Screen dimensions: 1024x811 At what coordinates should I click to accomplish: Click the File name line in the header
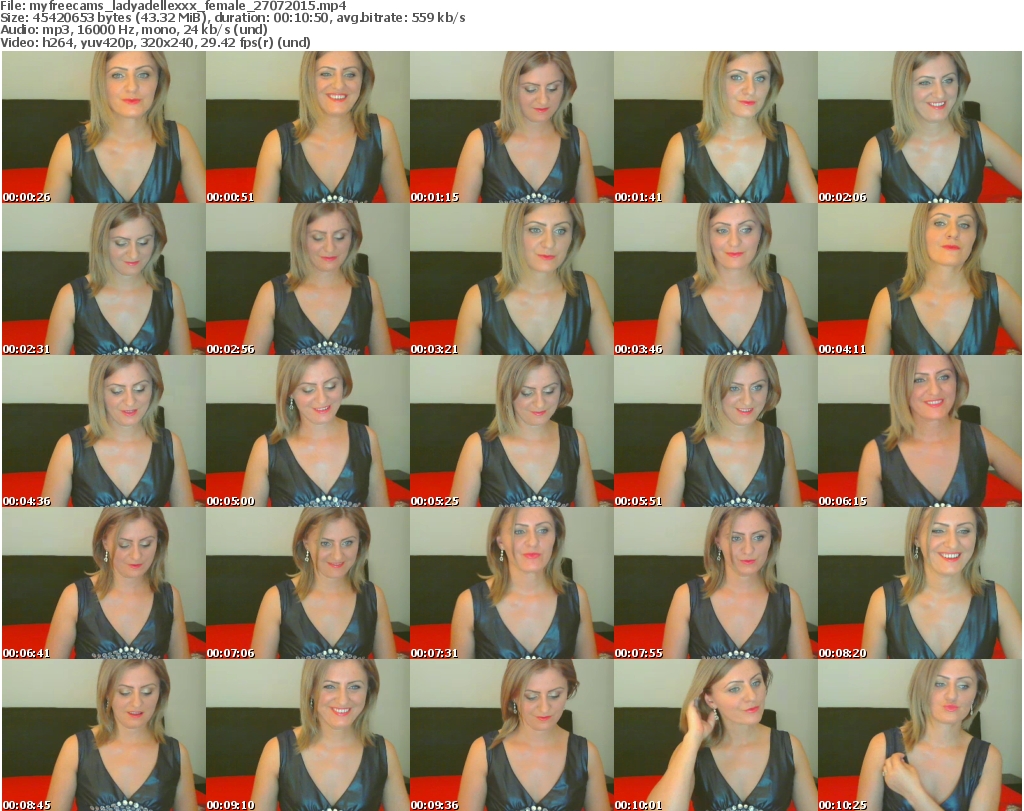tap(173, 6)
